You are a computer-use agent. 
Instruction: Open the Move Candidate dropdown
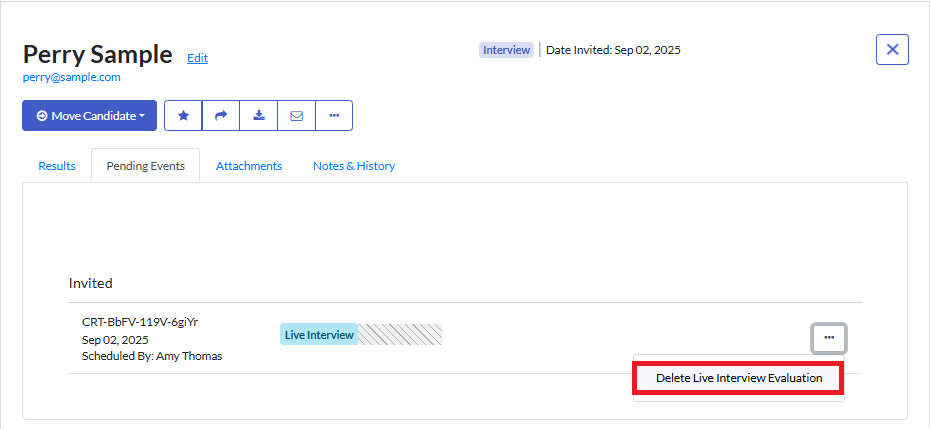[90, 116]
